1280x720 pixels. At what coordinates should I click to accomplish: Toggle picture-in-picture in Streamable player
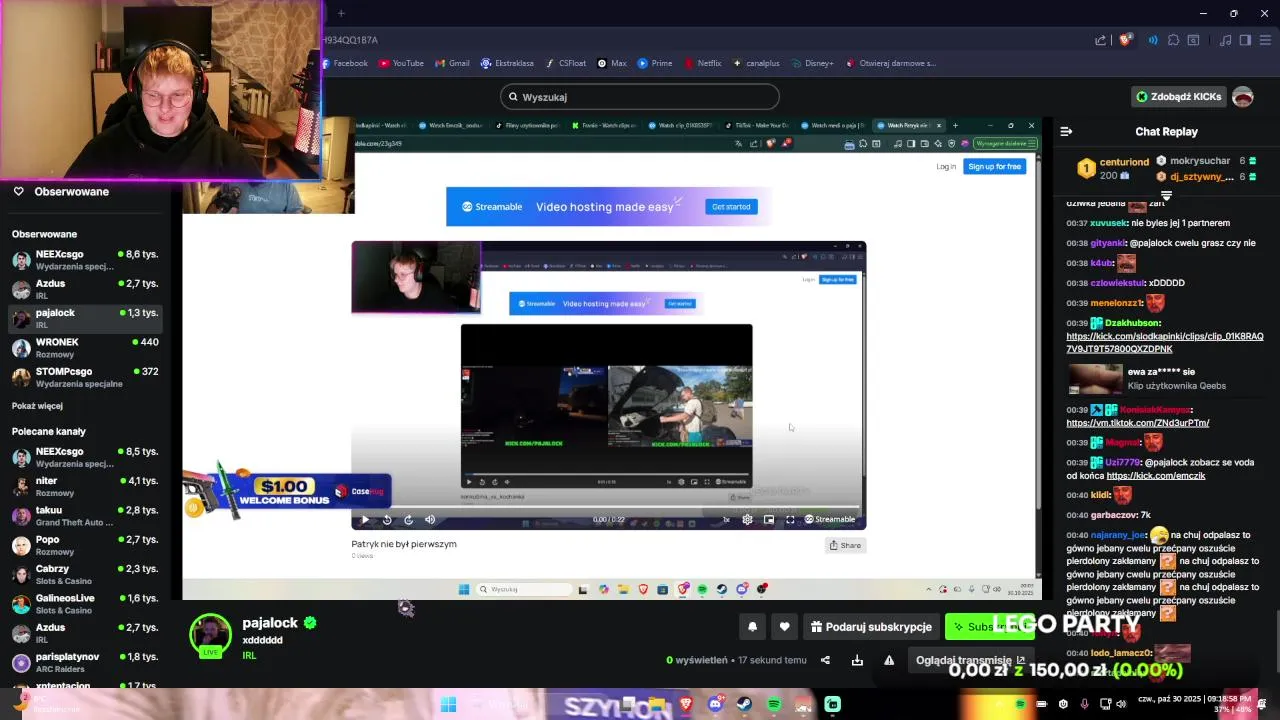[x=768, y=519]
